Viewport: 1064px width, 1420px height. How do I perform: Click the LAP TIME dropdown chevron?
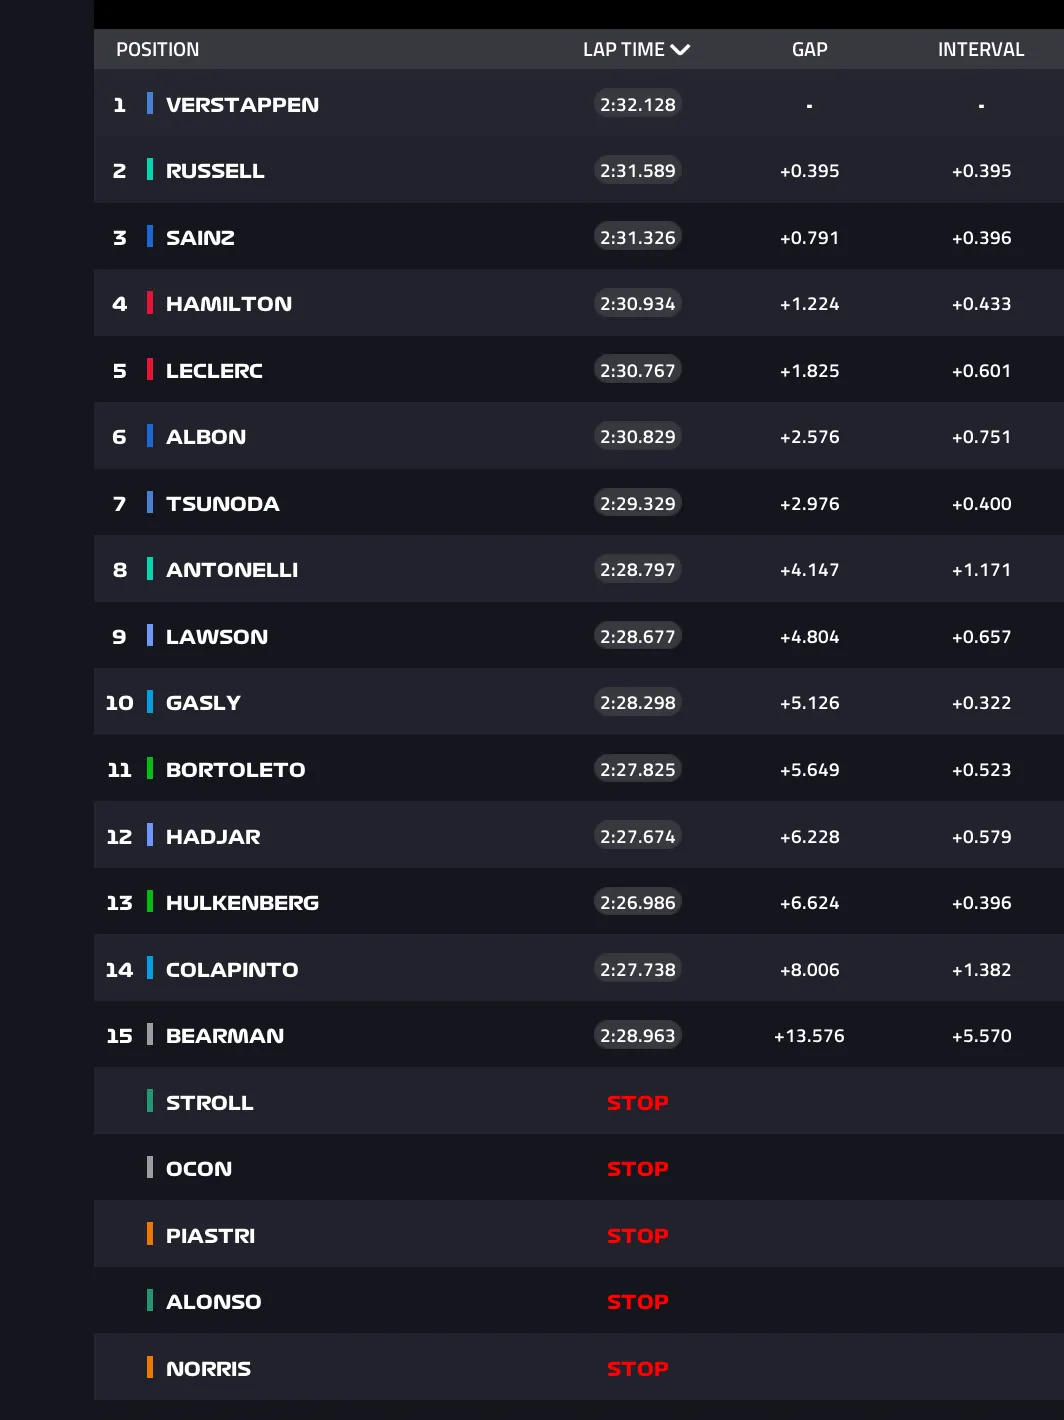(x=681, y=49)
